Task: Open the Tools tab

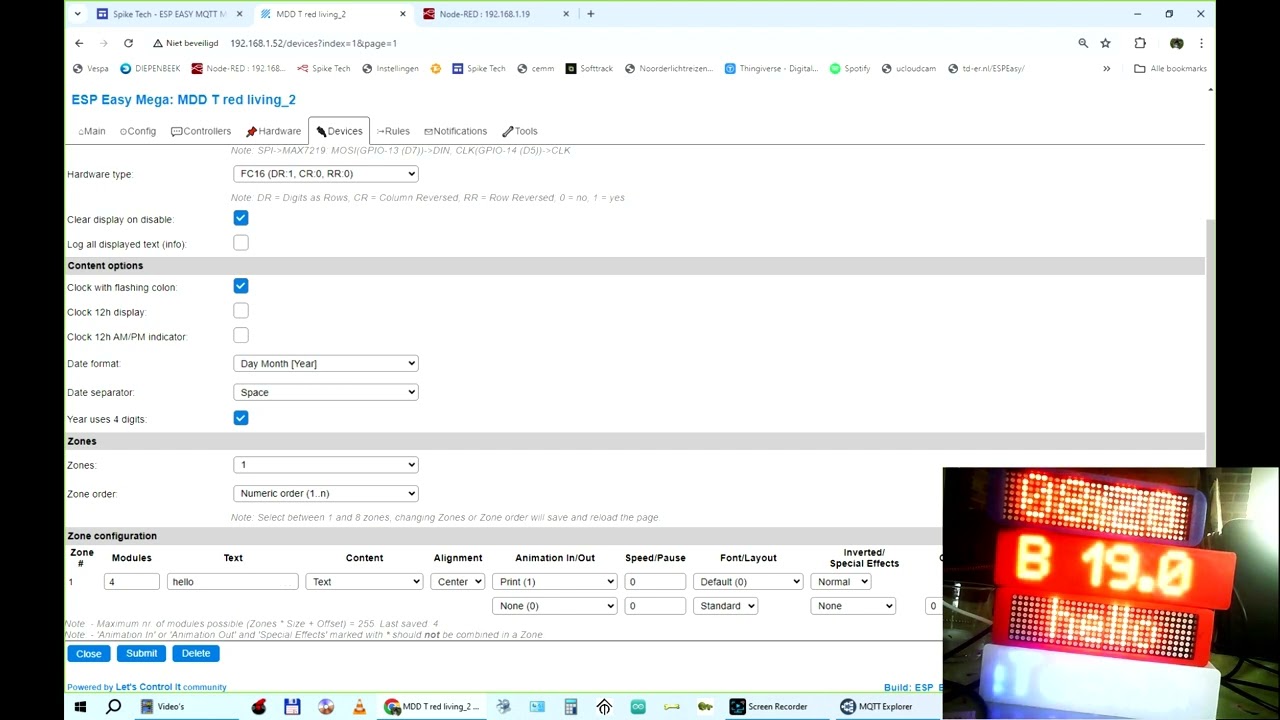Action: (x=520, y=131)
